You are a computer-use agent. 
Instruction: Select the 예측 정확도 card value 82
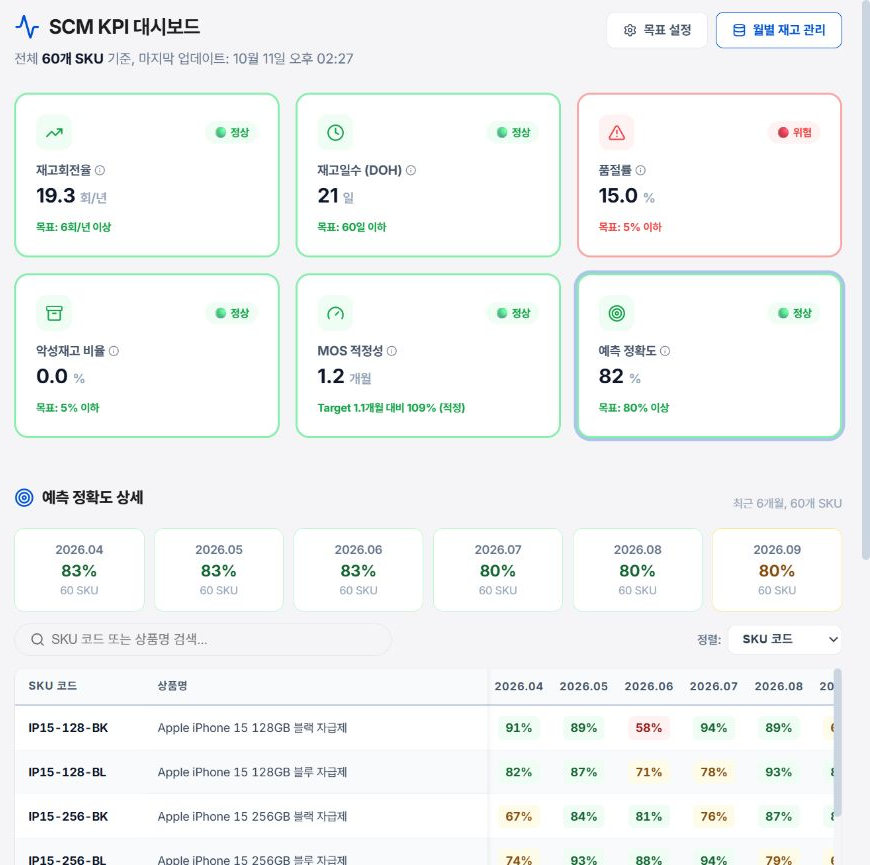click(611, 376)
